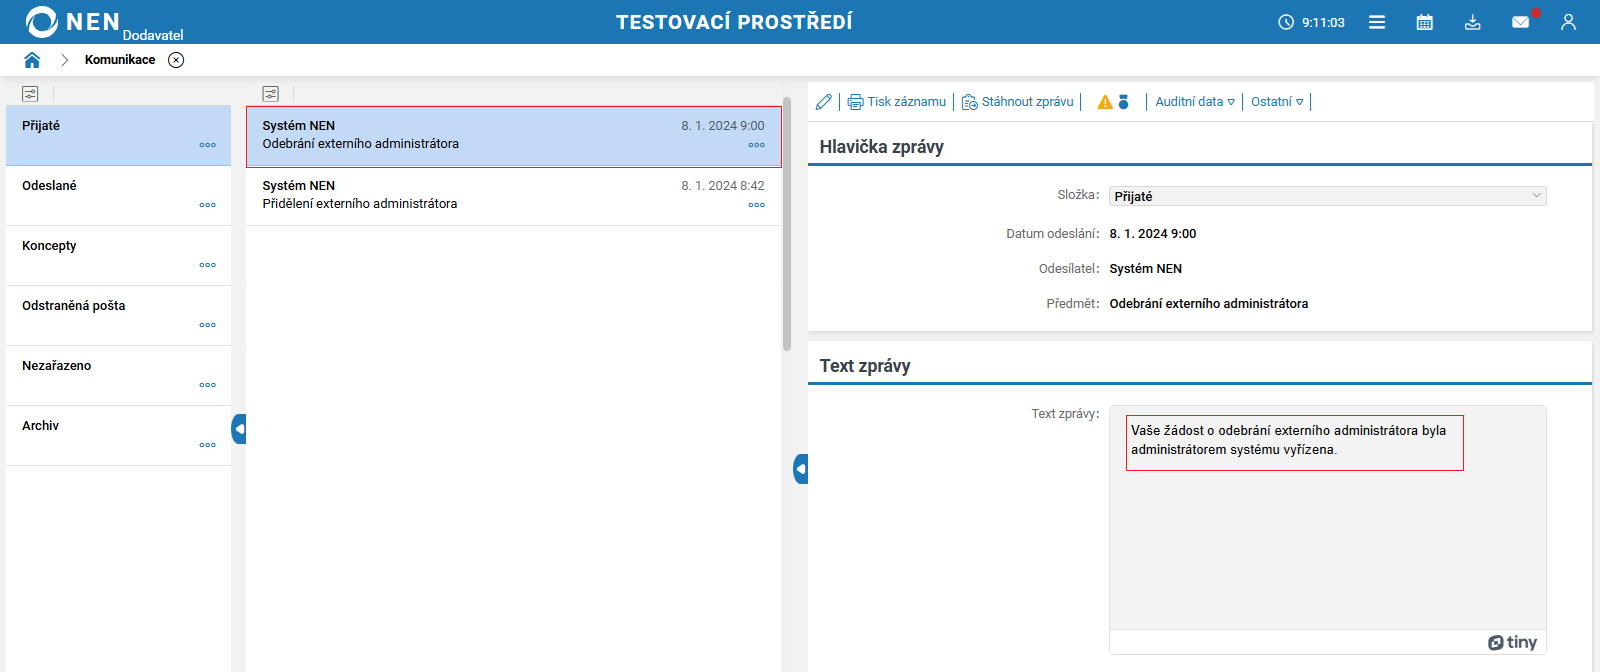Open the Složka folder combo box
Viewport: 1600px width, 672px height.
click(x=1327, y=196)
